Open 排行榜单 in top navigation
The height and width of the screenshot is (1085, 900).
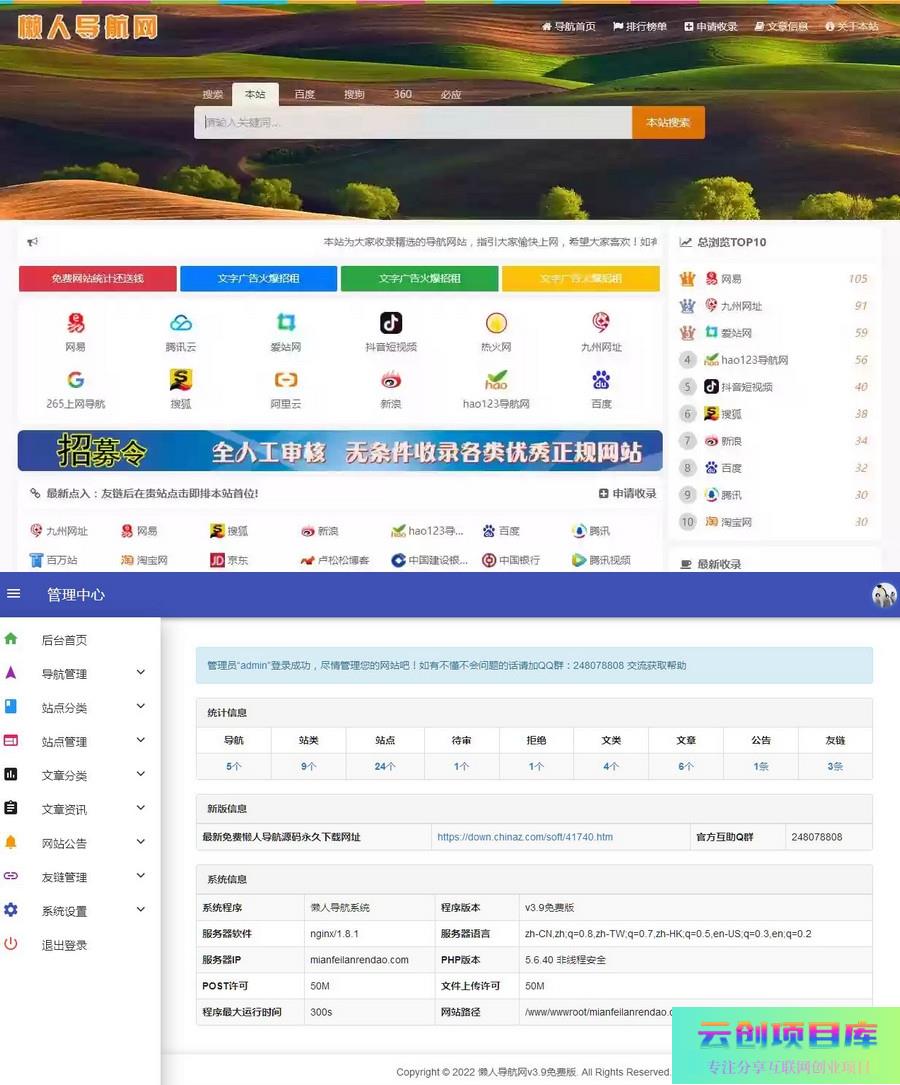point(640,27)
